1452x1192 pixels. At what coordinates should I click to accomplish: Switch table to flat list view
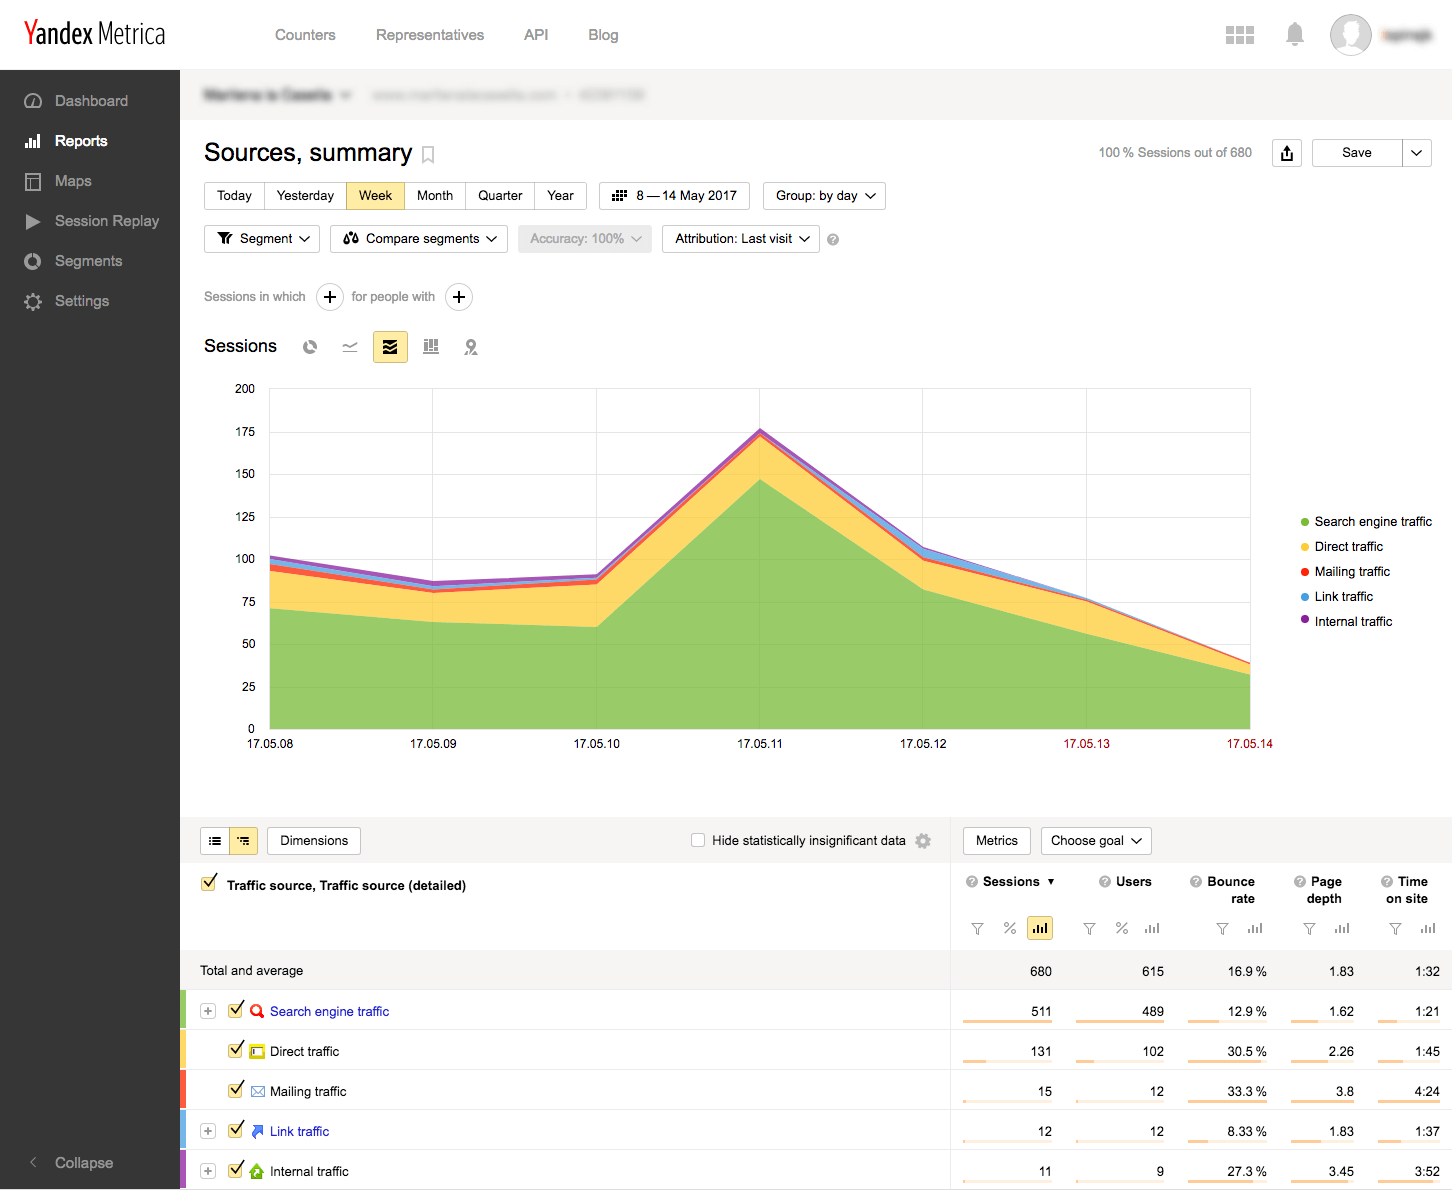[x=215, y=841]
